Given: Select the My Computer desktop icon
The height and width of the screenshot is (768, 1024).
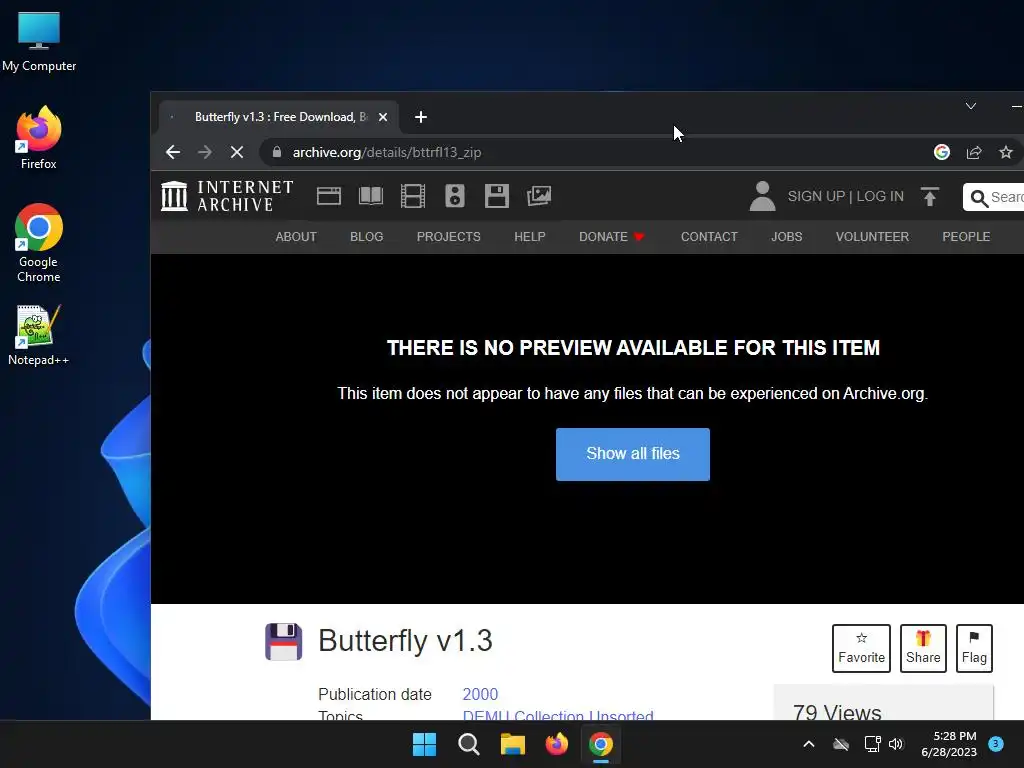Looking at the screenshot, I should click(39, 41).
